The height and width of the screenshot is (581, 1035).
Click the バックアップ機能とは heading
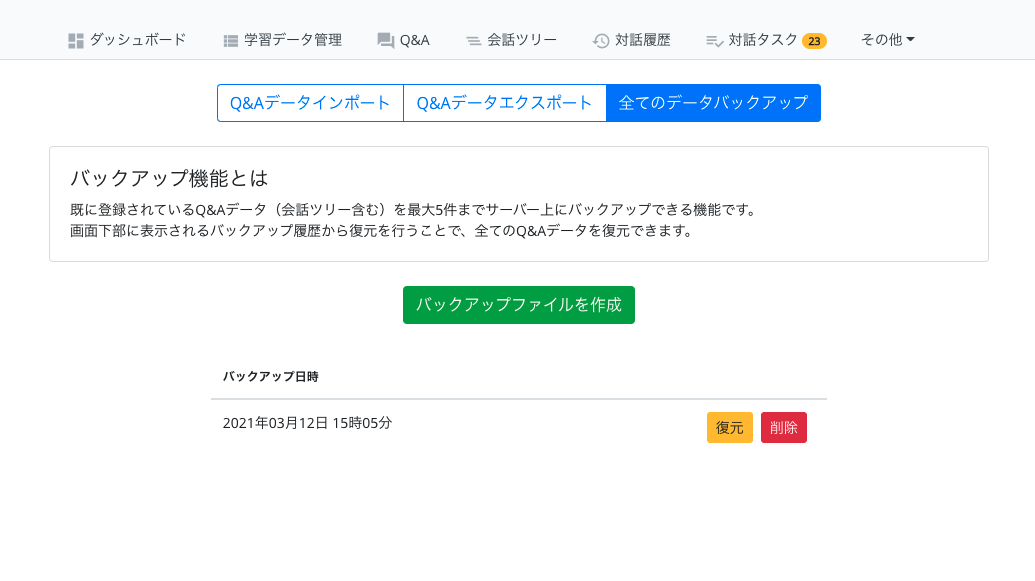pos(169,178)
